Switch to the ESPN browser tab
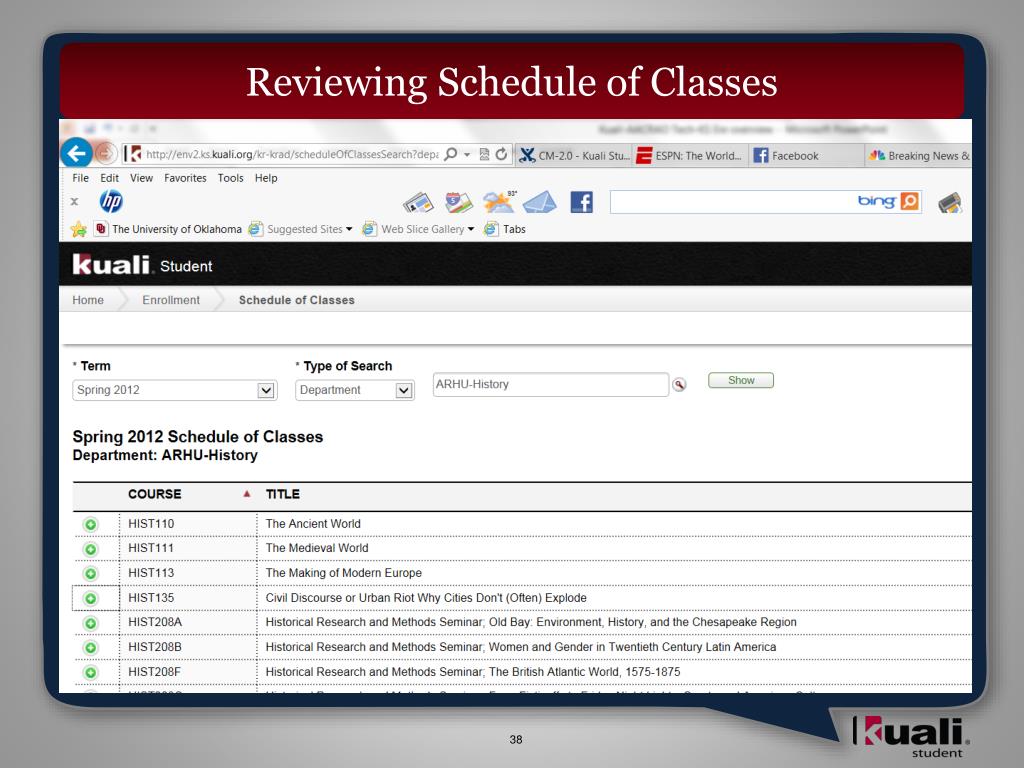Screen dimensions: 1024x768 pos(691,155)
